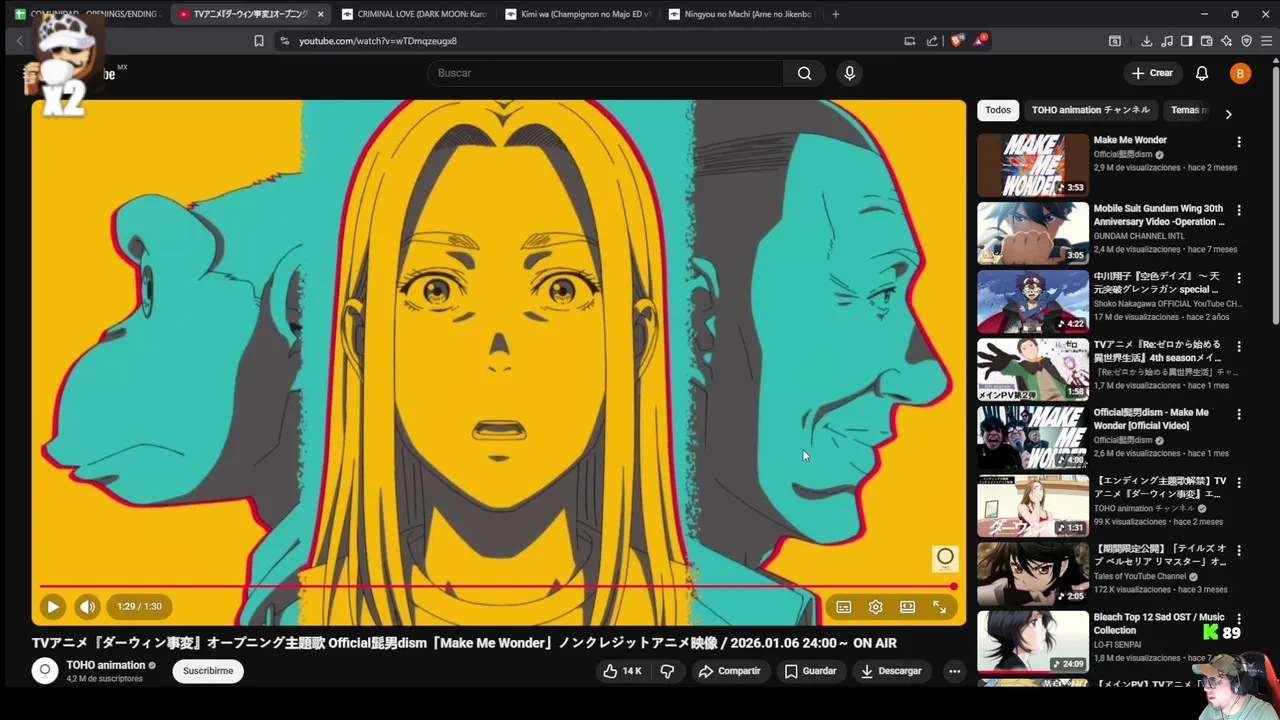Show next filter chips with arrow
This screenshot has width=1280, height=720.
[1228, 114]
